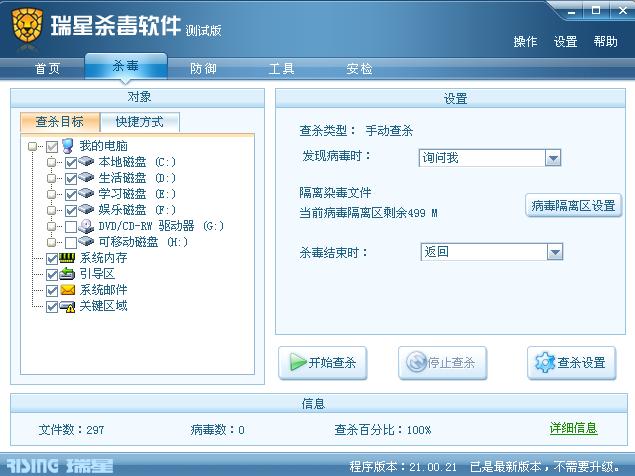Open the 详细信息 link

573,428
